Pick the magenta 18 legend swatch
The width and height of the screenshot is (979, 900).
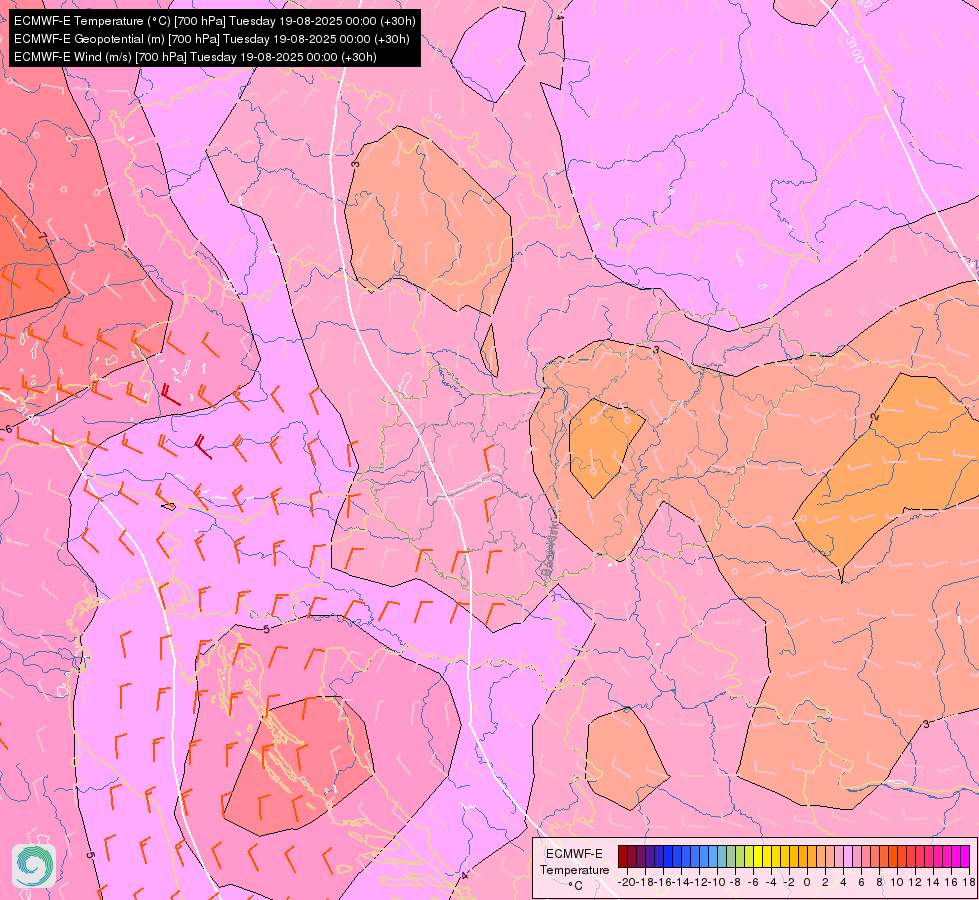[x=965, y=856]
